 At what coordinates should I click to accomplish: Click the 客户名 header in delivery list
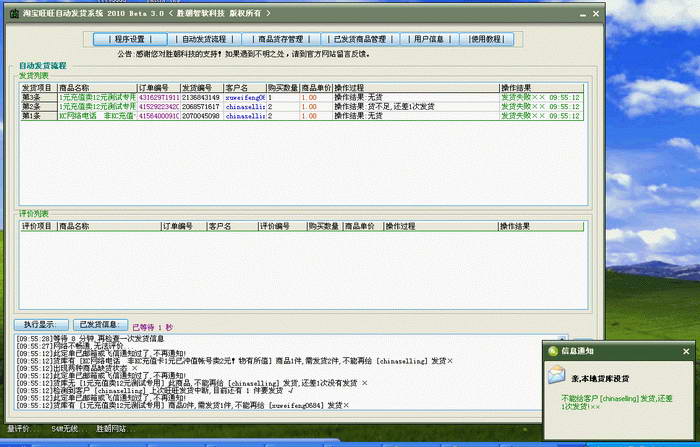[245, 88]
